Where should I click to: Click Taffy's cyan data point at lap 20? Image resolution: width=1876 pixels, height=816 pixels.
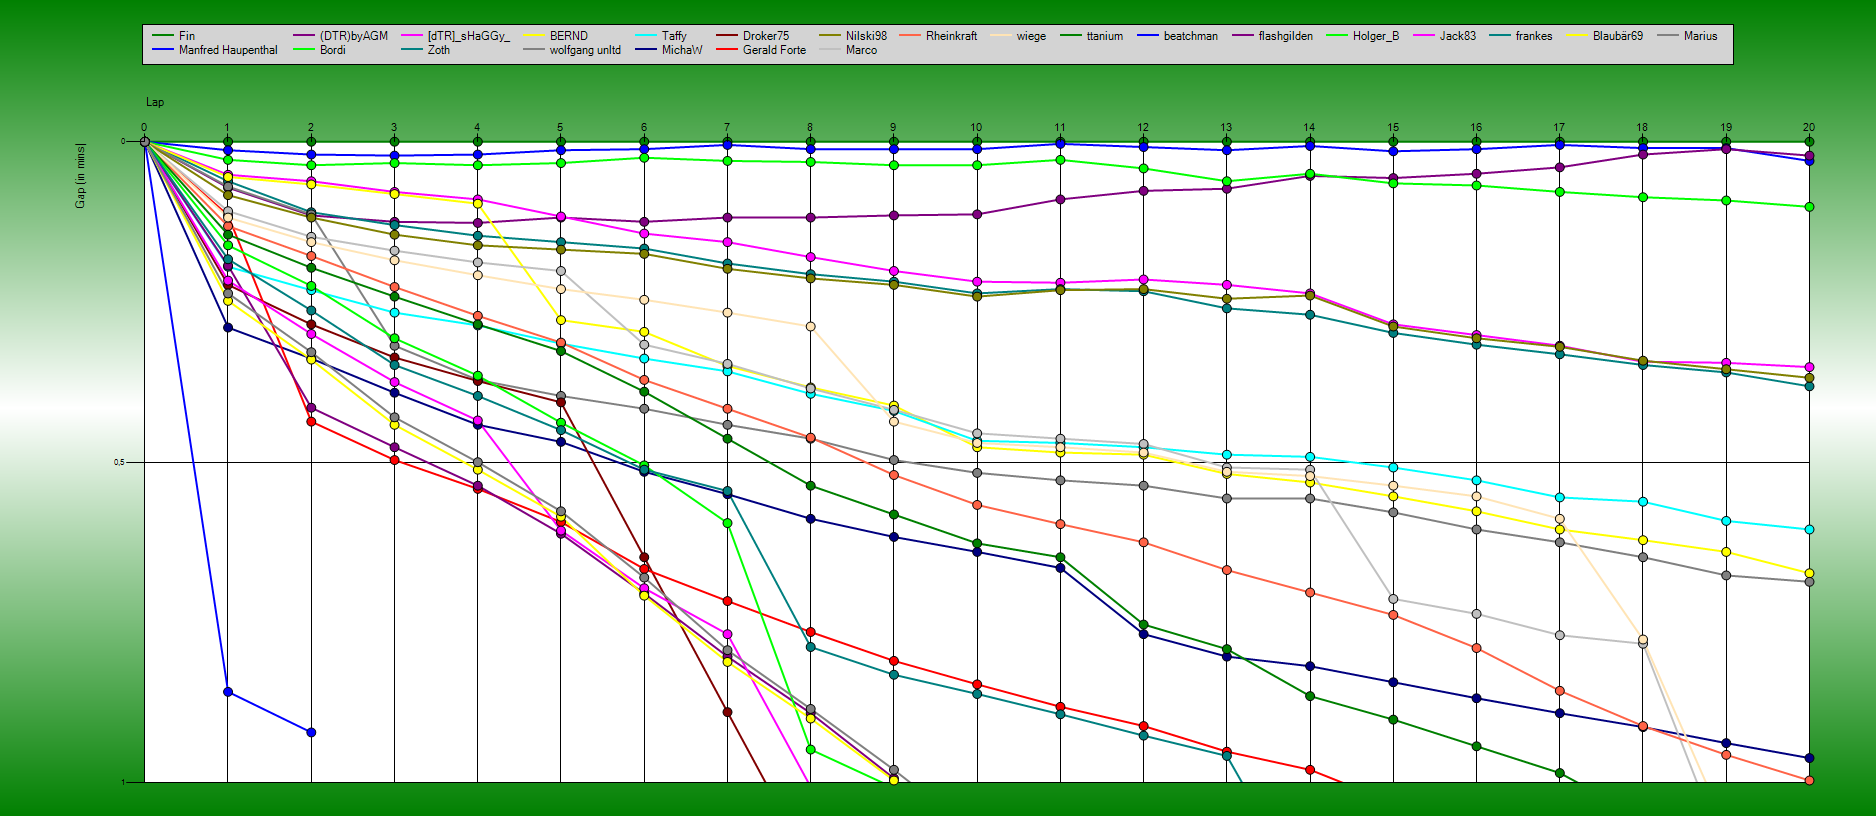pos(1809,530)
